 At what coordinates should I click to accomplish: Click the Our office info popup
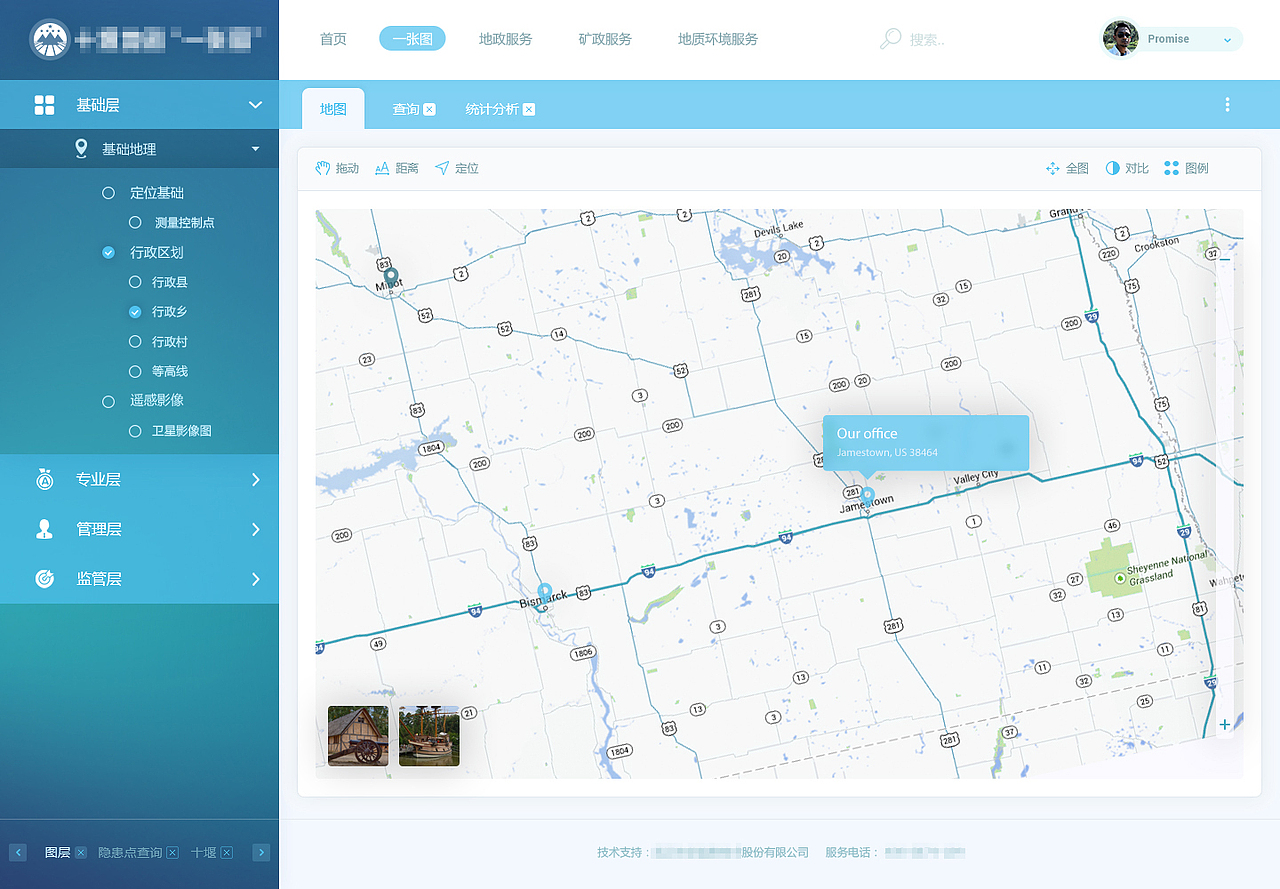click(x=926, y=443)
